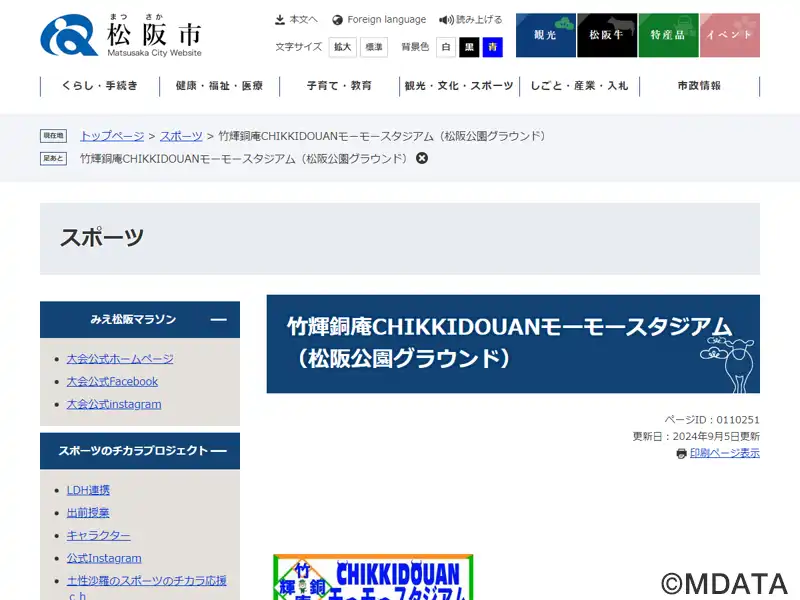
Task: Click the 背景色 label
Action: [x=415, y=47]
